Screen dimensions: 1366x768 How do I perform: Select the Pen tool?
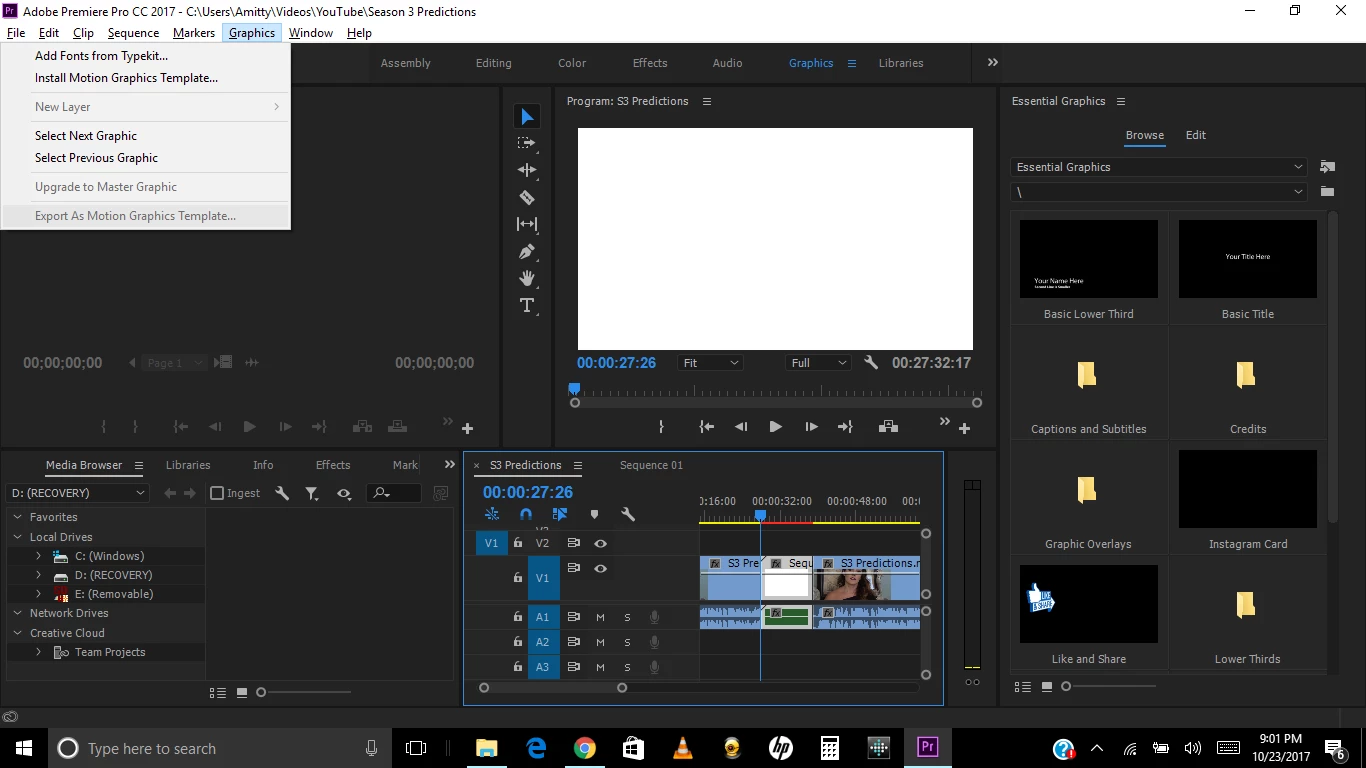click(527, 251)
